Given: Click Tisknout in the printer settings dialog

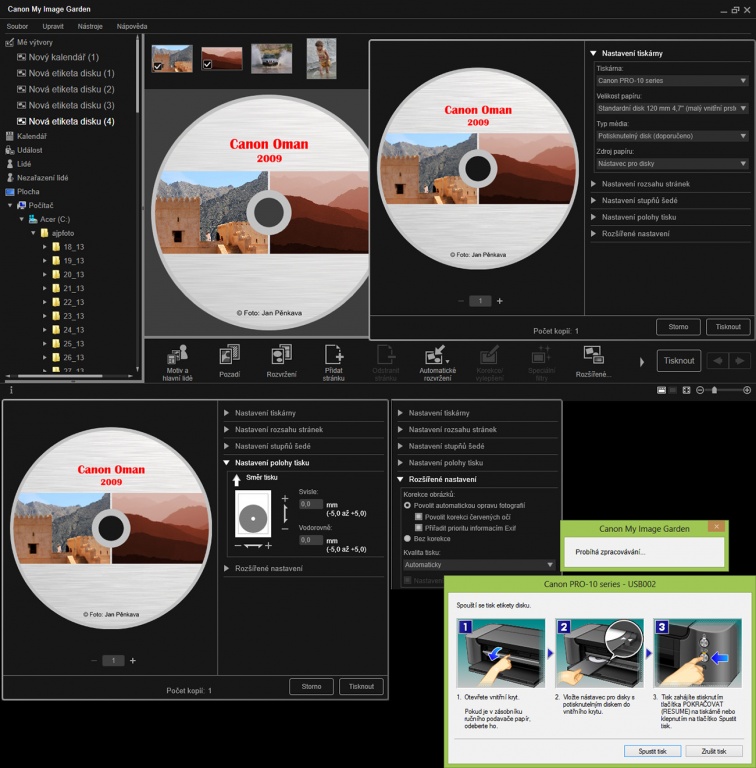Looking at the screenshot, I should pyautogui.click(x=728, y=327).
